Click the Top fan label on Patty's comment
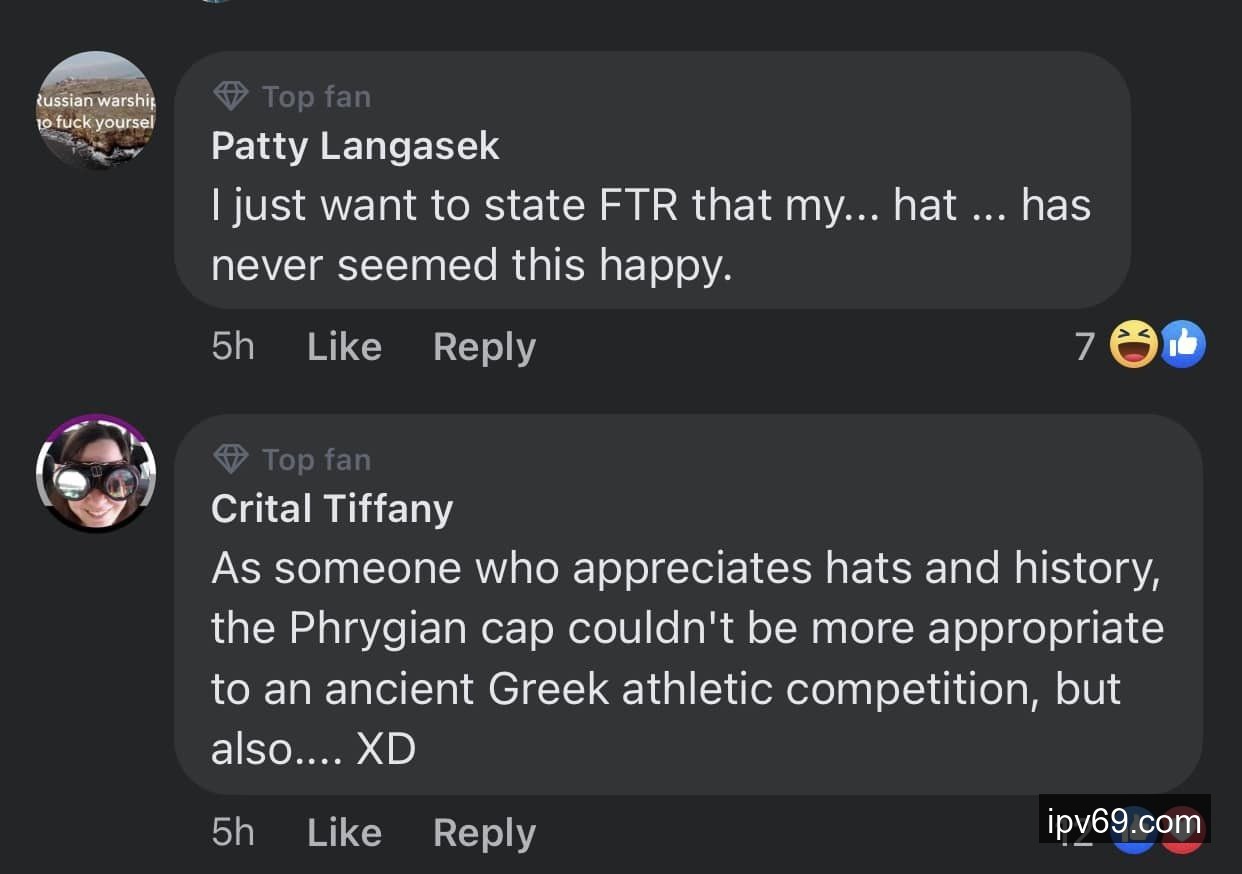This screenshot has width=1242, height=874. point(316,97)
